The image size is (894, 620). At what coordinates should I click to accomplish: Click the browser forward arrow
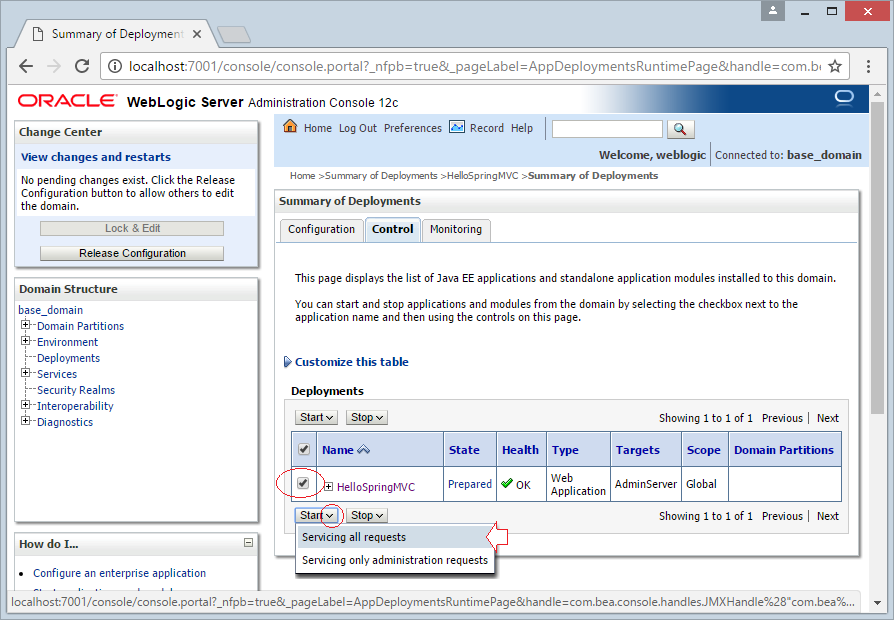click(54, 66)
